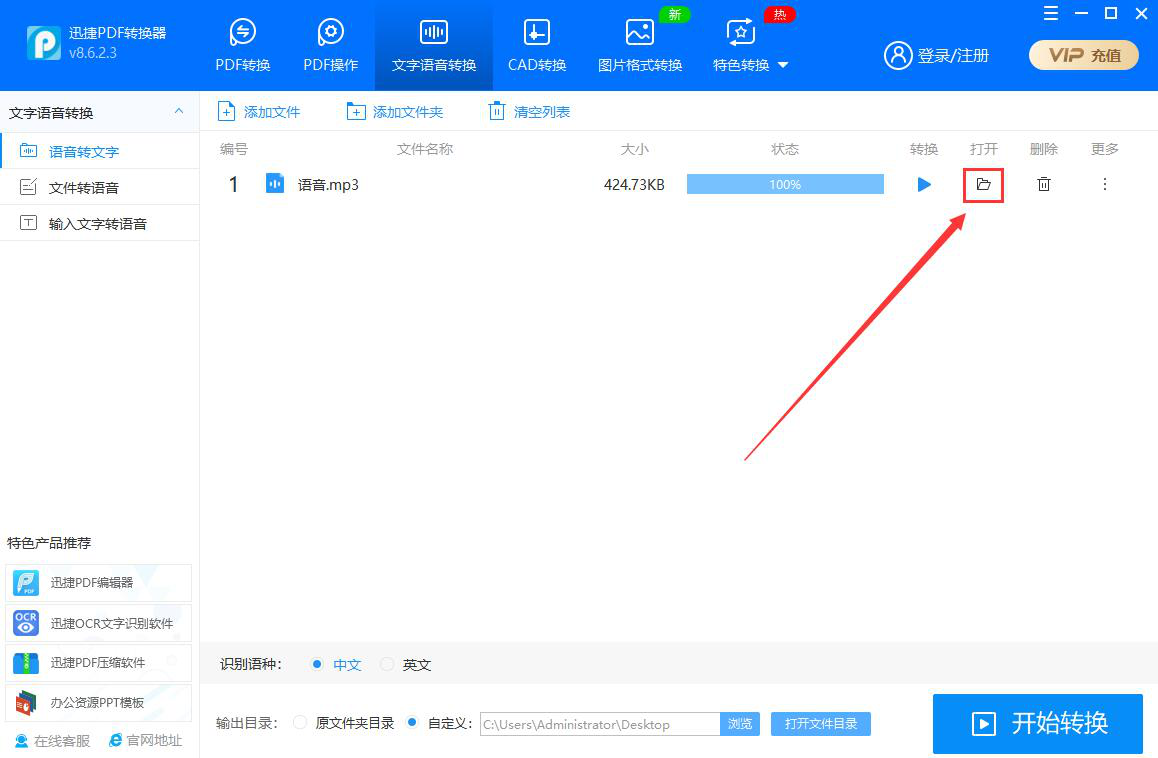Select 语音转文字 in sidebar
Viewport: 1158px width, 758px height.
[x=100, y=151]
